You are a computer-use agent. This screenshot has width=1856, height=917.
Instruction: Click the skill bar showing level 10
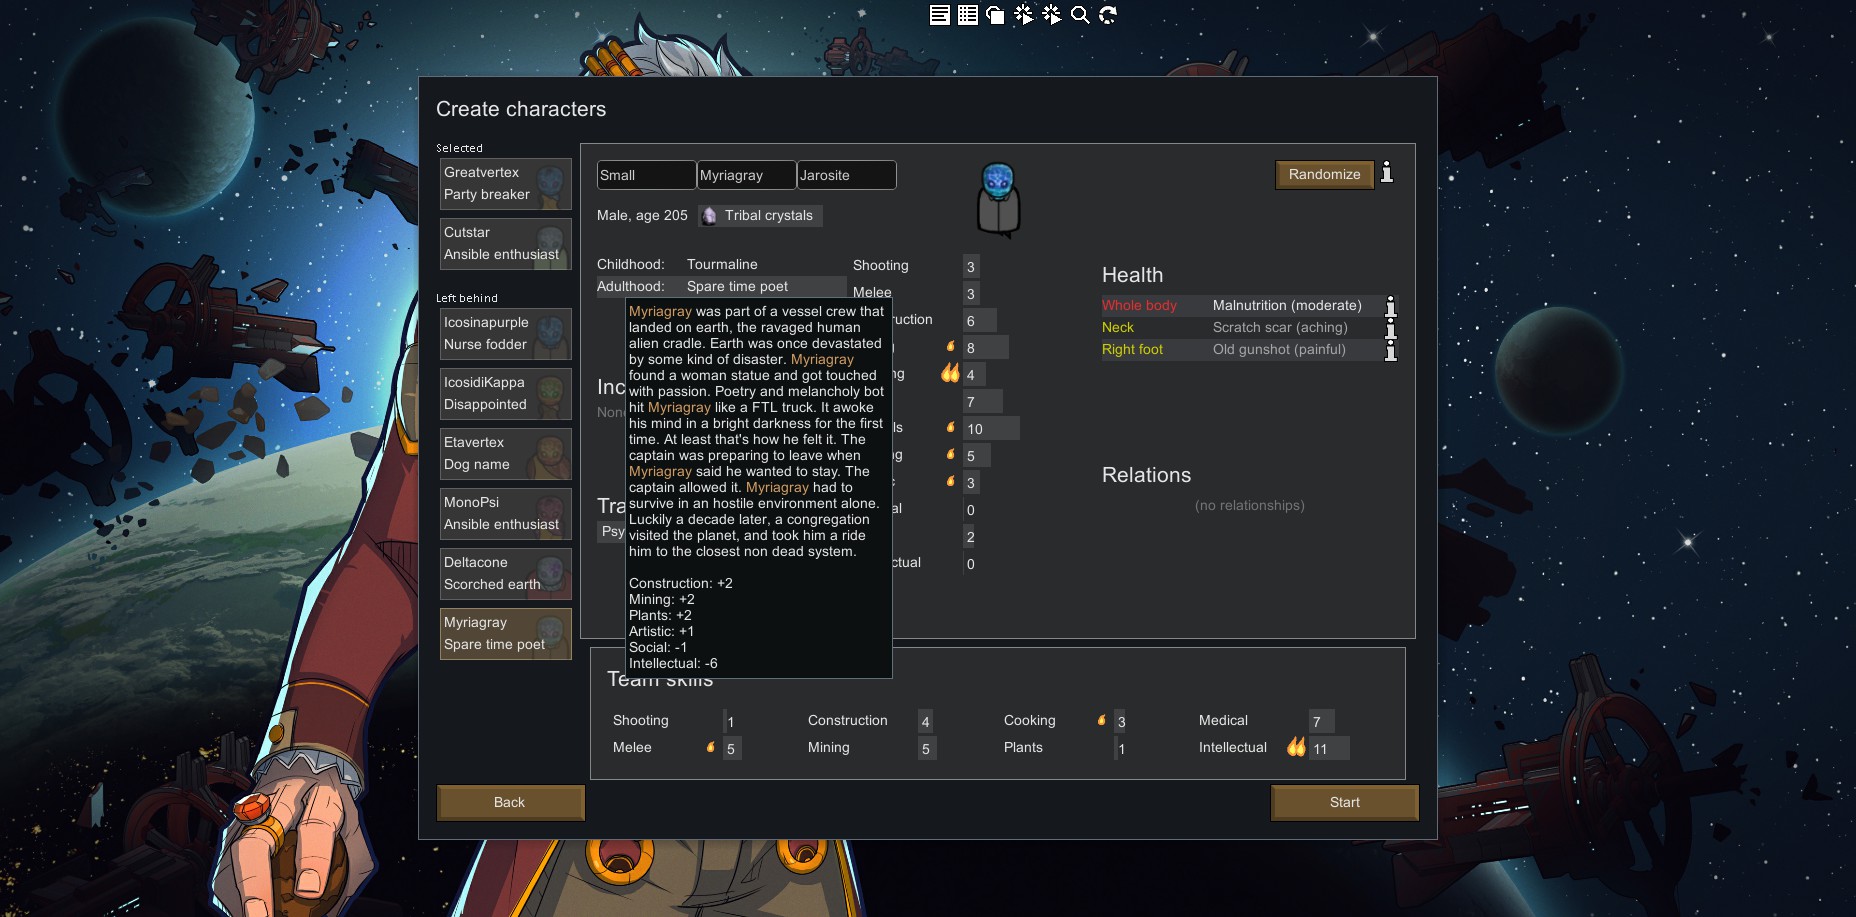991,429
